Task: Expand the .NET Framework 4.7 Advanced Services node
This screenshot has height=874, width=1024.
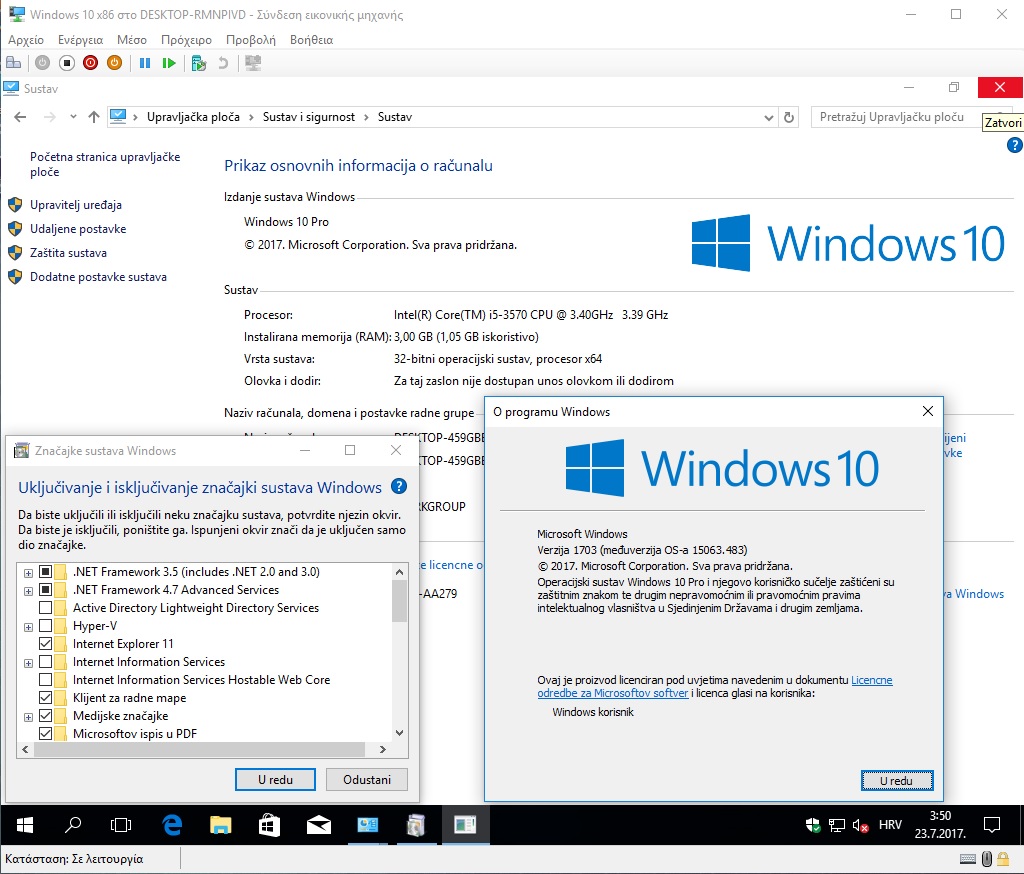Action: point(28,591)
